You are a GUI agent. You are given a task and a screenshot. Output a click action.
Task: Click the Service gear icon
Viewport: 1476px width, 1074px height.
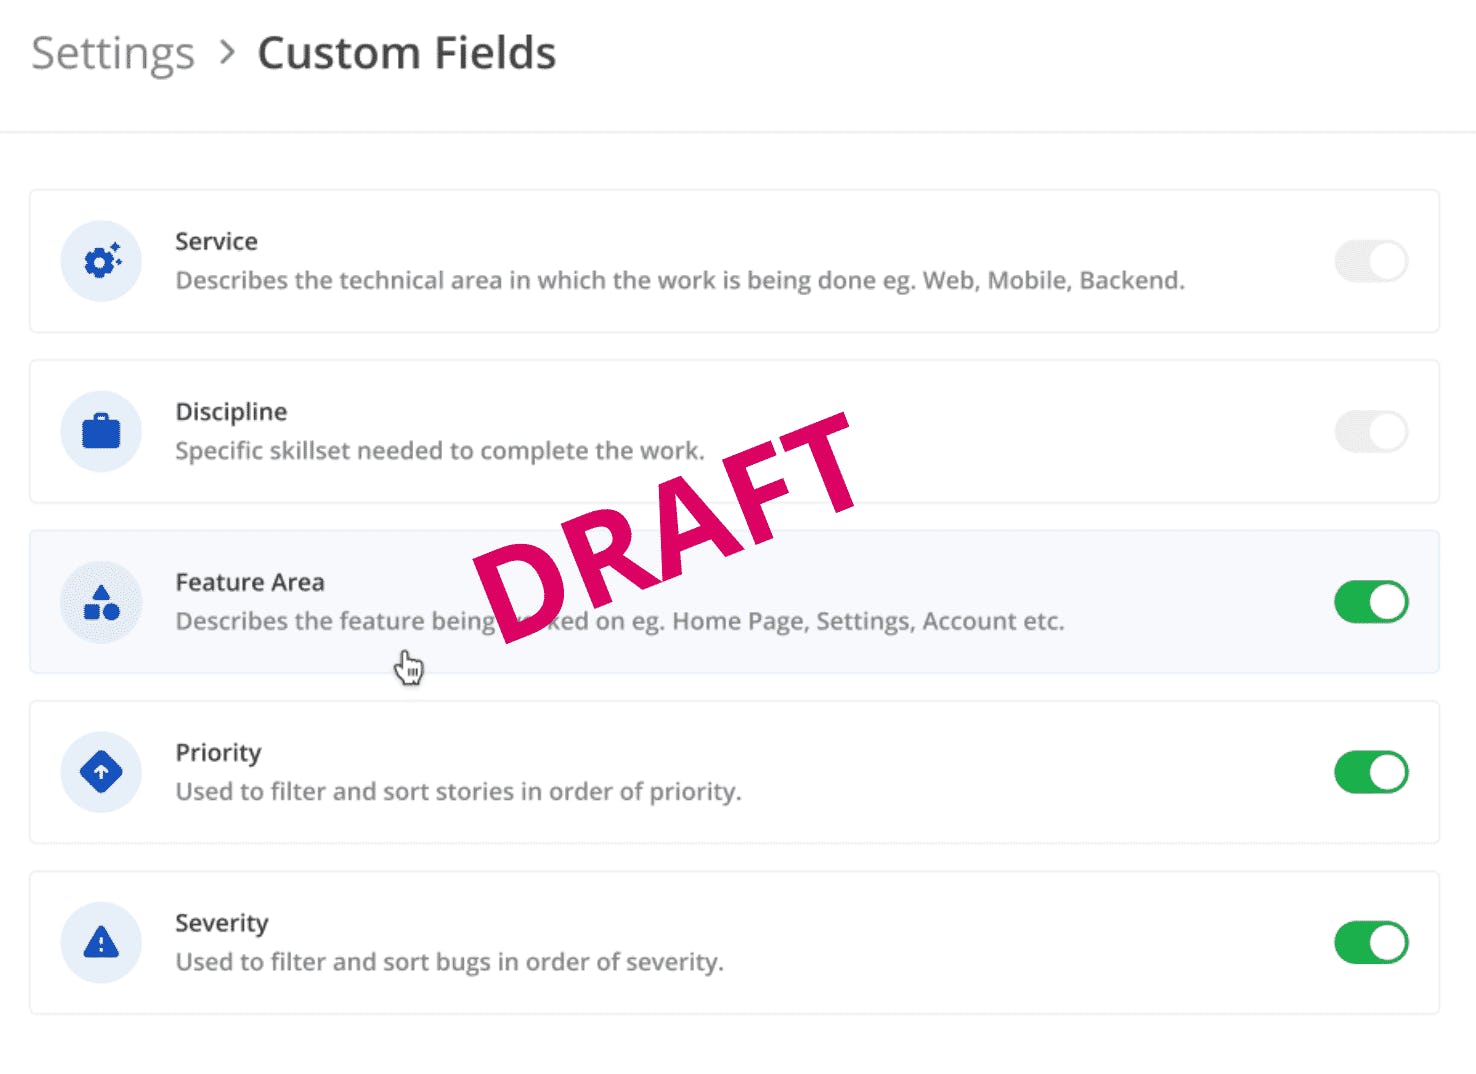click(101, 261)
